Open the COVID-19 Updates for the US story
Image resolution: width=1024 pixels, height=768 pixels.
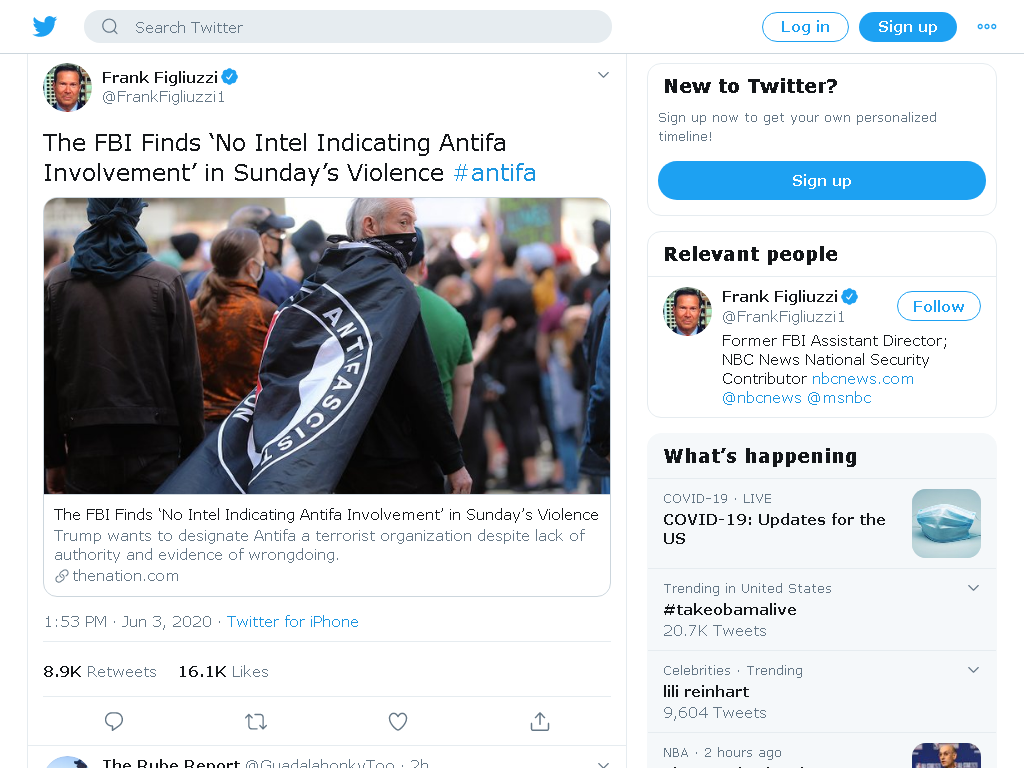click(x=822, y=524)
